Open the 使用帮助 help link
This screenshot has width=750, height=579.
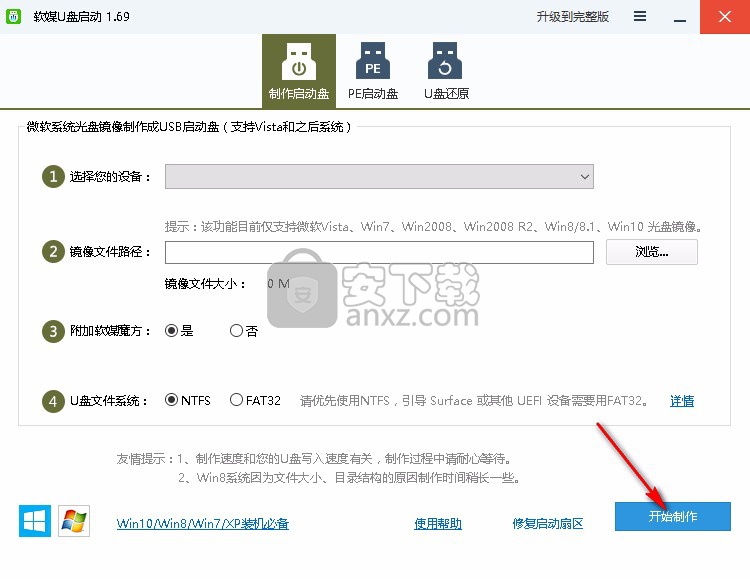(x=438, y=523)
